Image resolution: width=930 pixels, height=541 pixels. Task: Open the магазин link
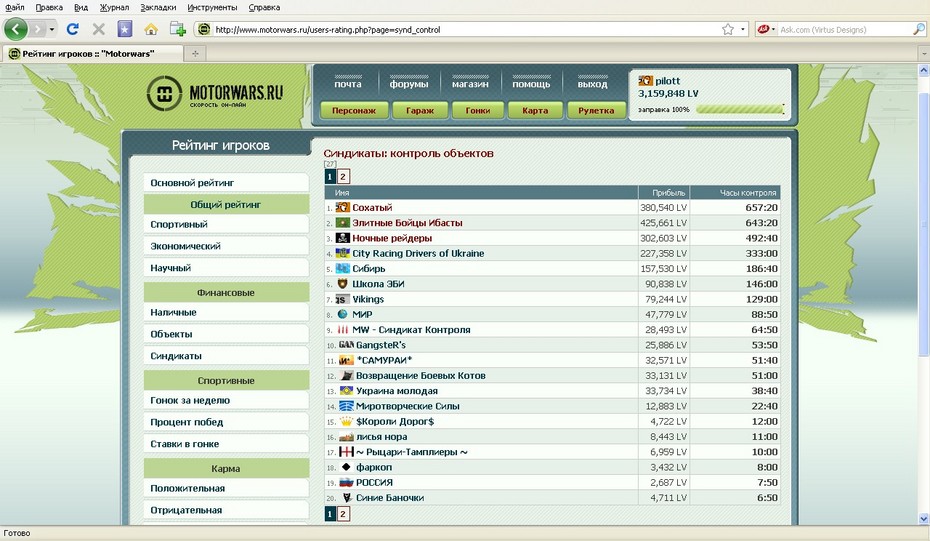point(470,84)
